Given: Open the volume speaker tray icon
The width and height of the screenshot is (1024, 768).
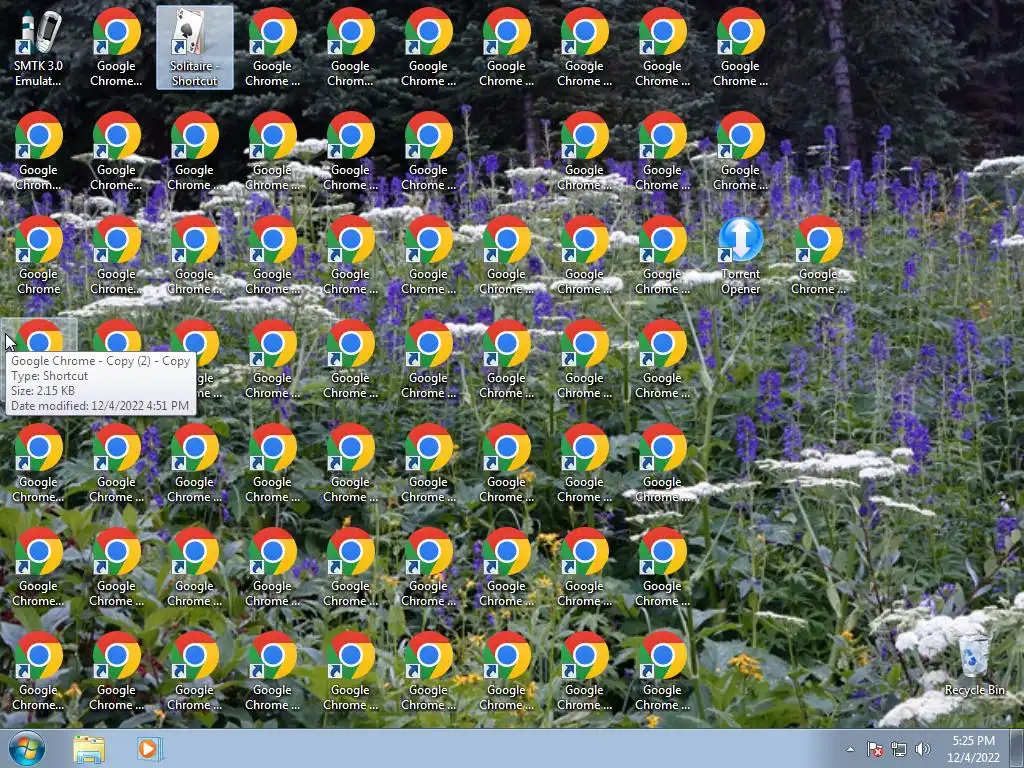Looking at the screenshot, I should coord(922,749).
